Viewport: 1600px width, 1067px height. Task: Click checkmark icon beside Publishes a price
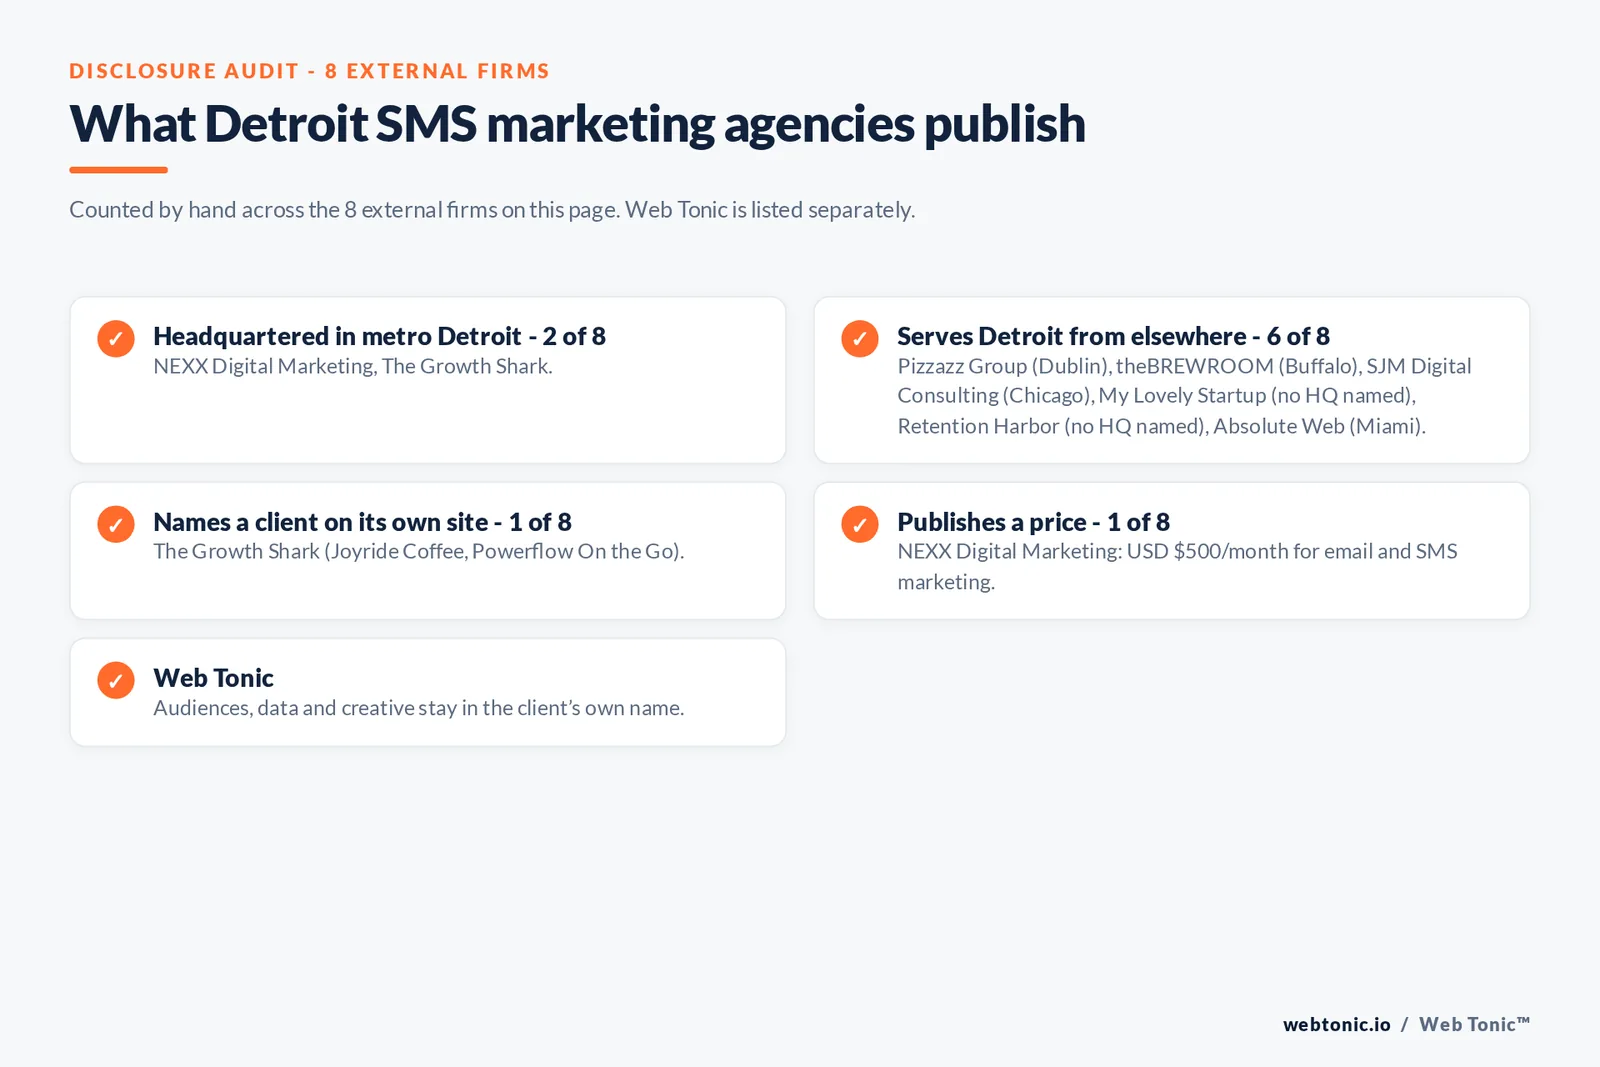(860, 524)
